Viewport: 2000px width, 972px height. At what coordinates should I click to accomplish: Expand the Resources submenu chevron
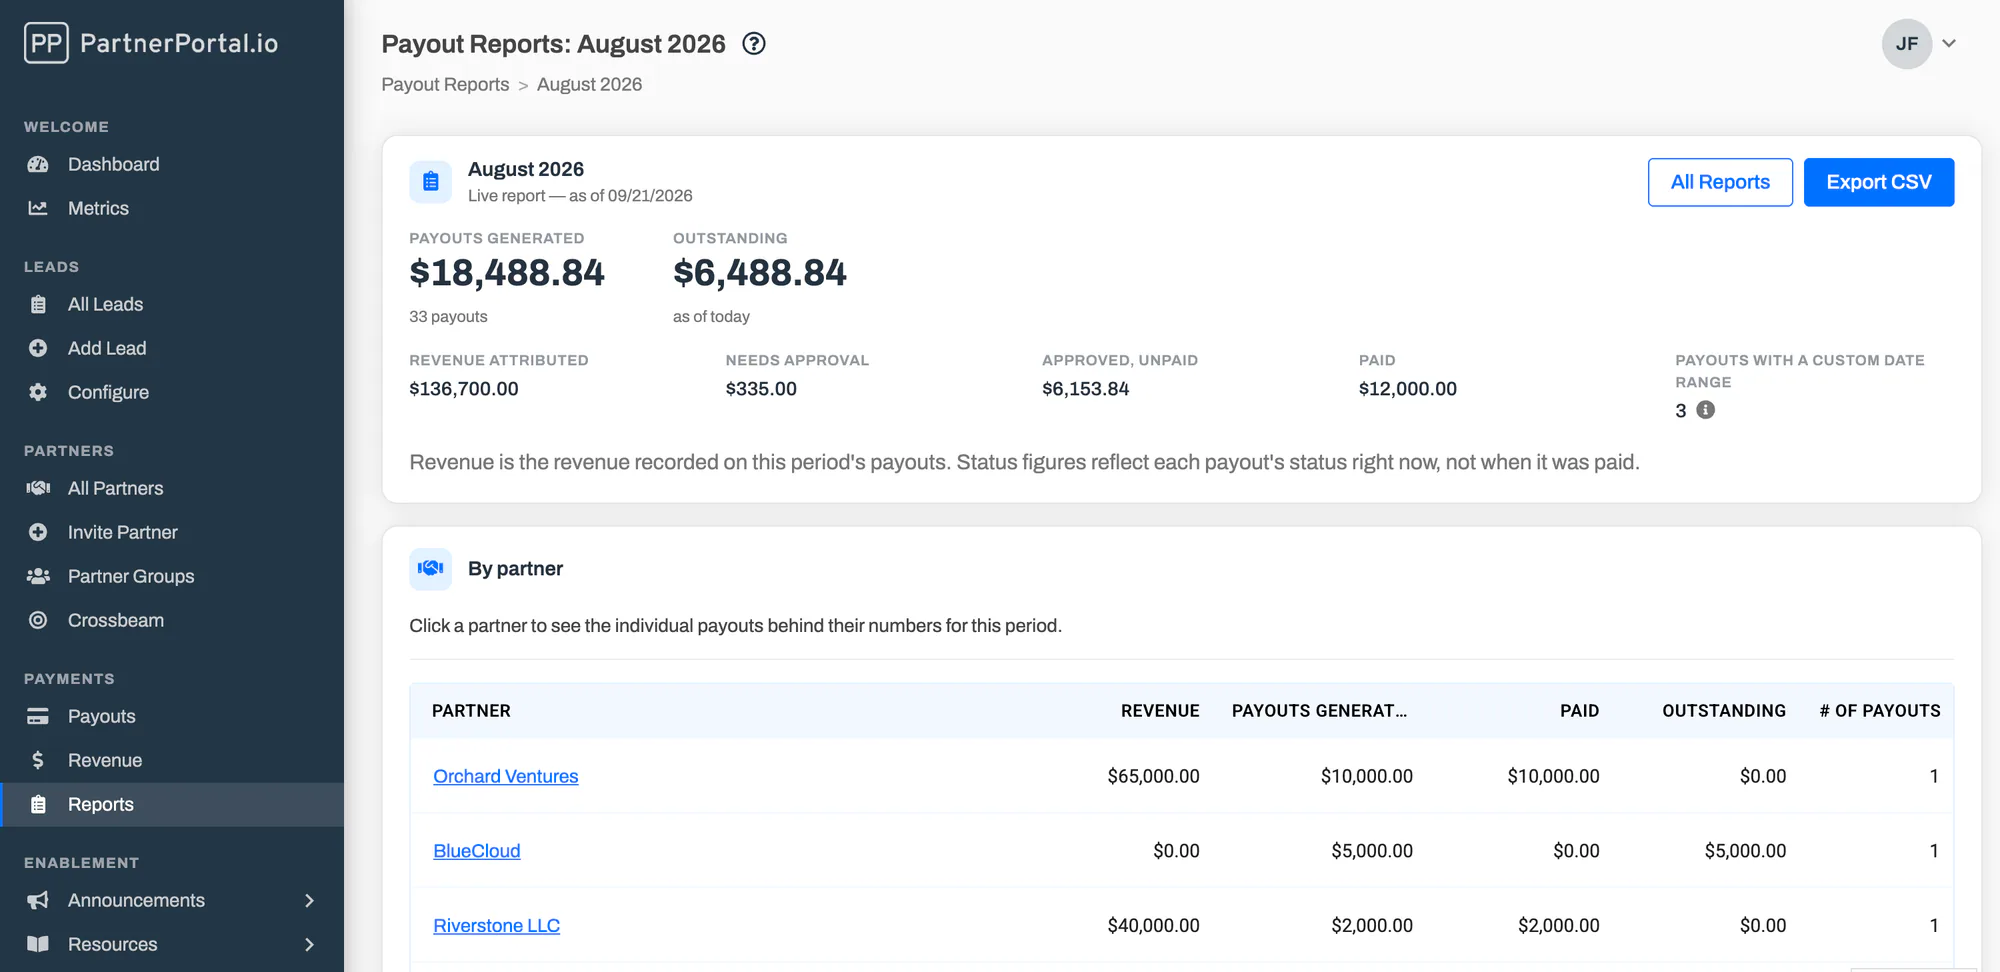(309, 944)
